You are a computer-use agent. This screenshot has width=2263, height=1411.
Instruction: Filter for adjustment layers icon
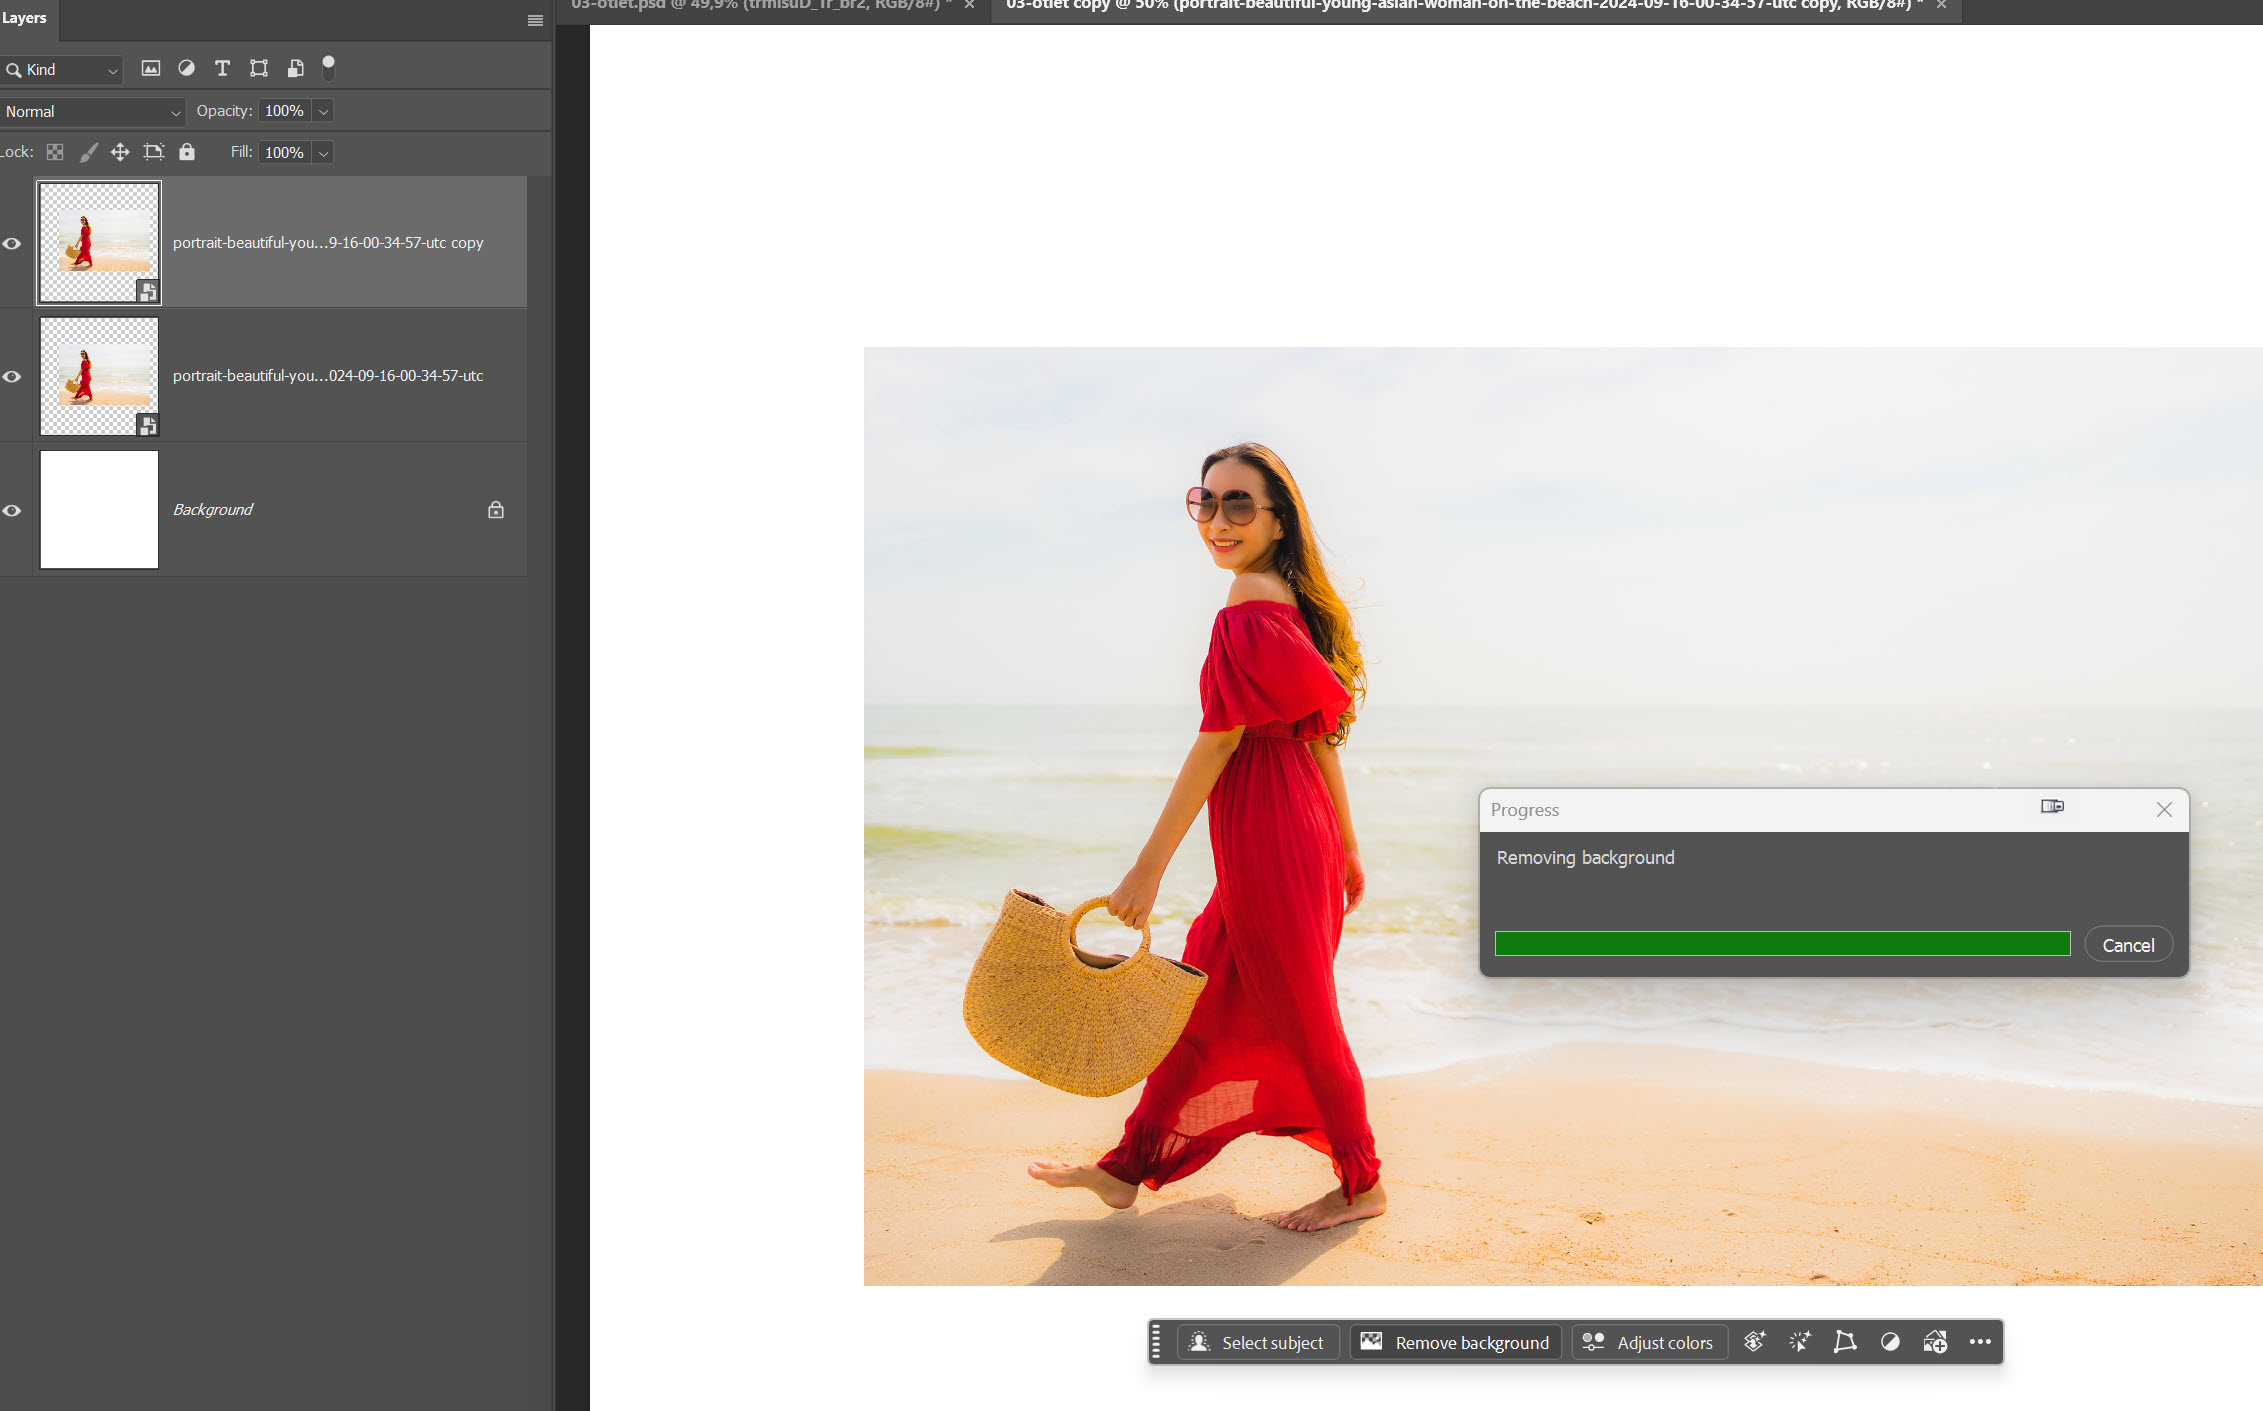click(x=186, y=69)
